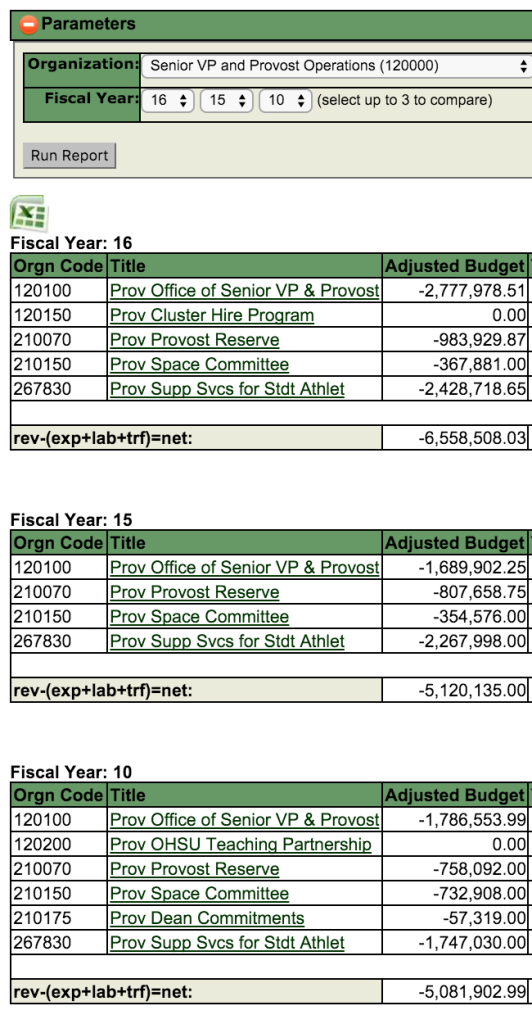The width and height of the screenshot is (532, 1024).
Task: Export report via Excel icon
Action: 28,213
